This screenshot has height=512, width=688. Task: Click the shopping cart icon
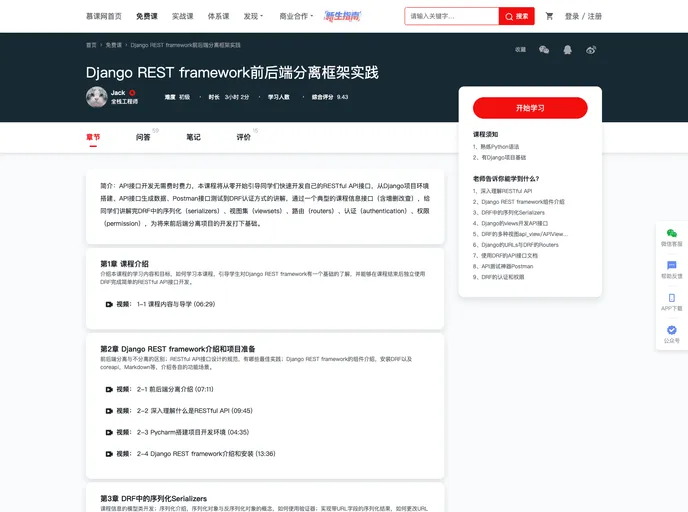(549, 16)
